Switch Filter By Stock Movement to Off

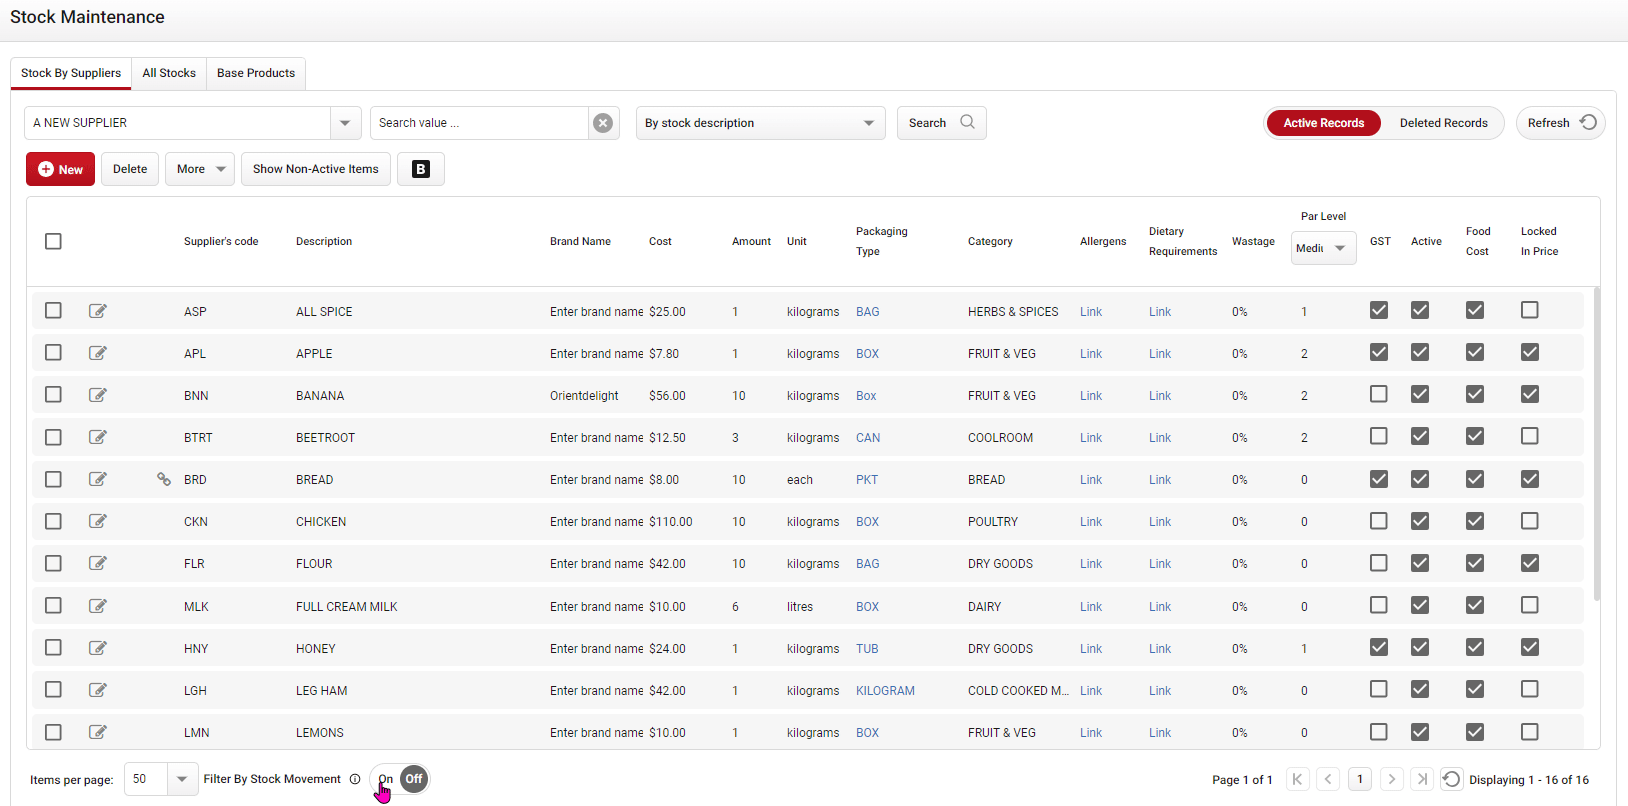(x=414, y=779)
